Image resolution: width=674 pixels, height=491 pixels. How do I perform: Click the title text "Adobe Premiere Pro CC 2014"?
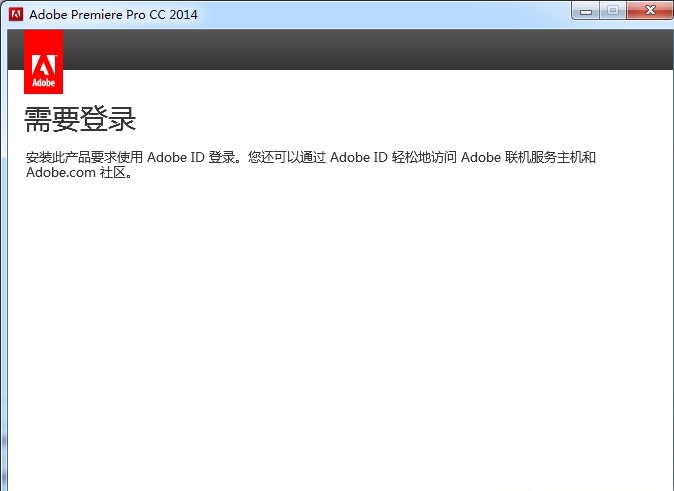(x=113, y=14)
